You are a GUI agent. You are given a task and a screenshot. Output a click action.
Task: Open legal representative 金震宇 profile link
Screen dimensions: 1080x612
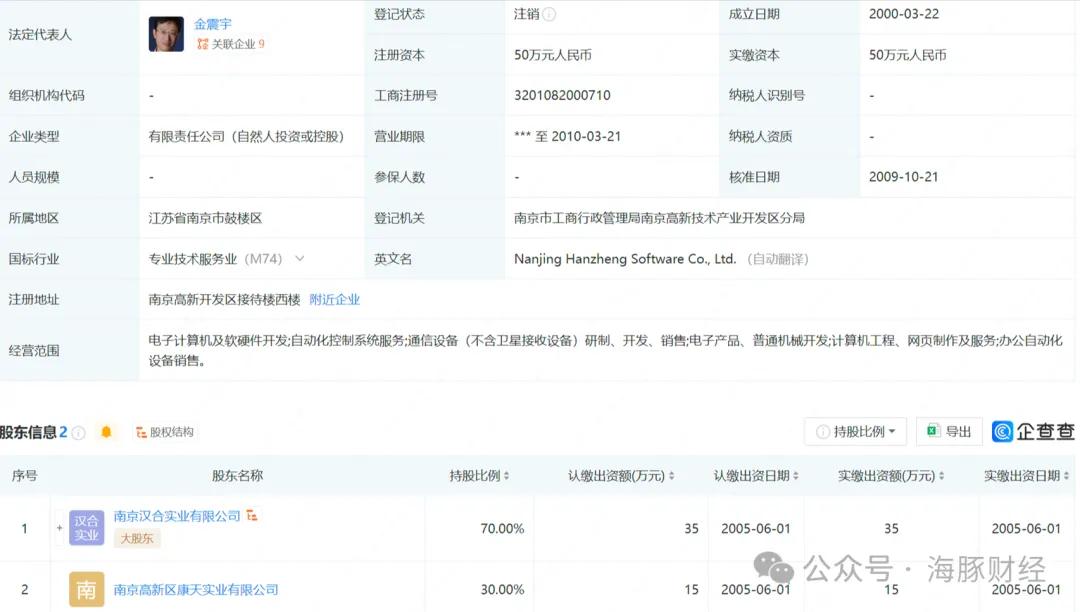213,24
